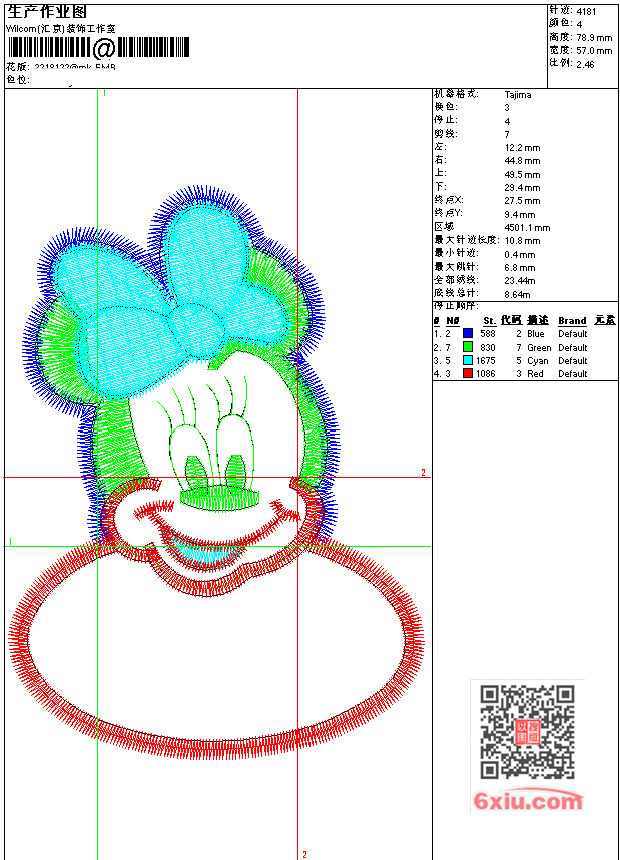Image resolution: width=620 pixels, height=860 pixels.
Task: Click the "@" symbol within the barcode
Action: pos(104,48)
